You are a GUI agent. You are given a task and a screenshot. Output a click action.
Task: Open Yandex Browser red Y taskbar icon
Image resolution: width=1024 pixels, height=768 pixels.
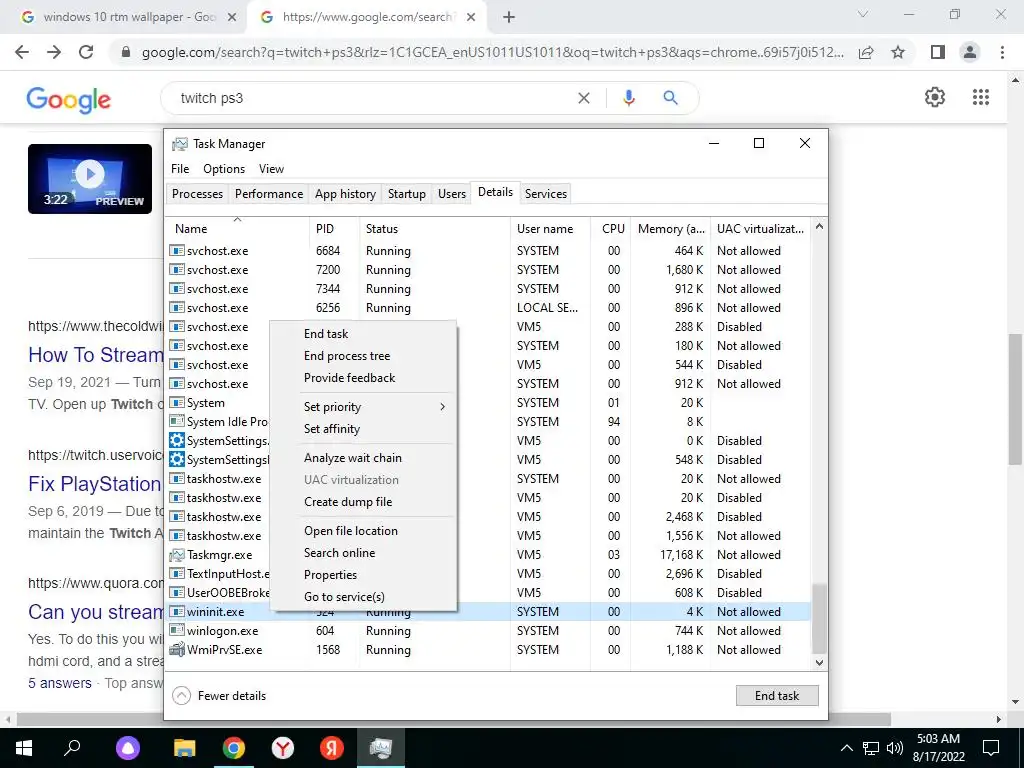[283, 748]
